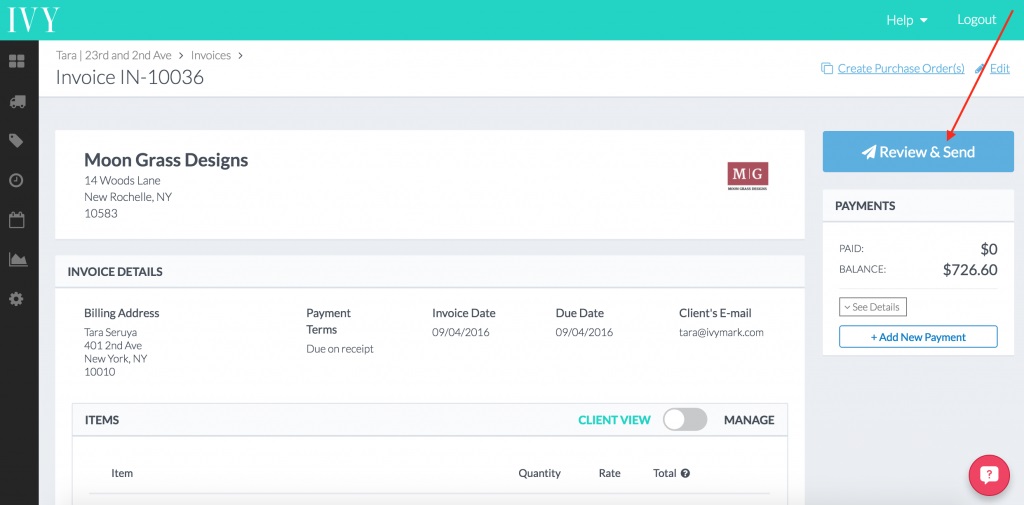1024x505 pixels.
Task: Click the calendar icon in sidebar
Action: pyautogui.click(x=16, y=220)
